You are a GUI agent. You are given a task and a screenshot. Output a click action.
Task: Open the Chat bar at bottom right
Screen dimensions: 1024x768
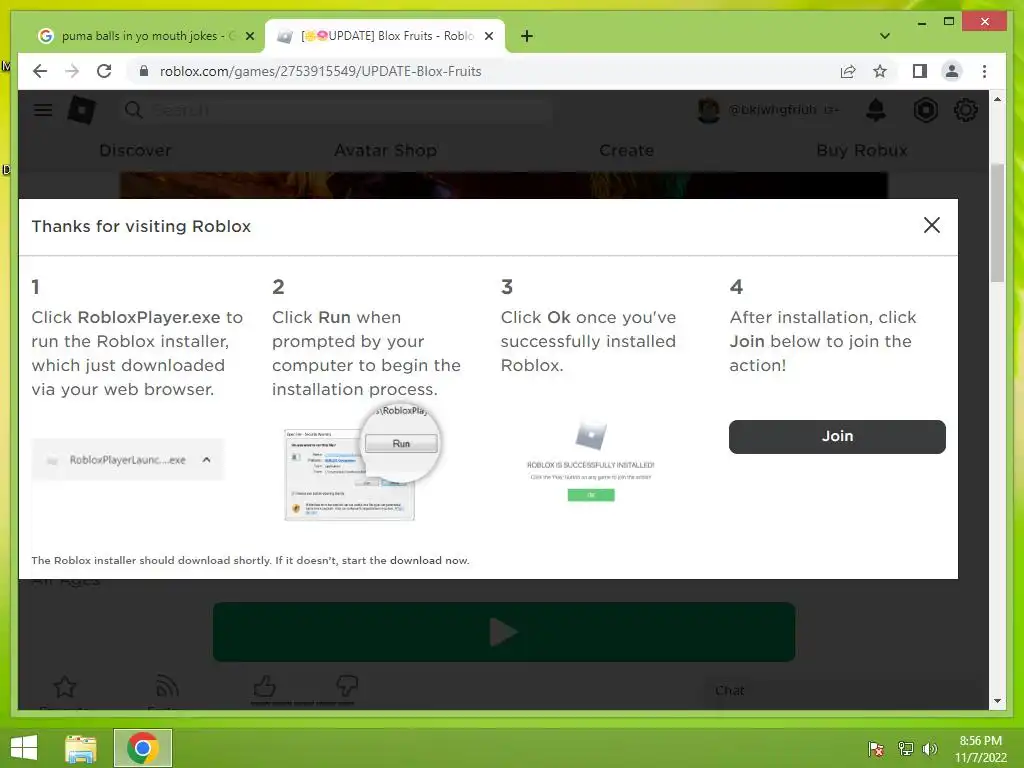coord(842,691)
